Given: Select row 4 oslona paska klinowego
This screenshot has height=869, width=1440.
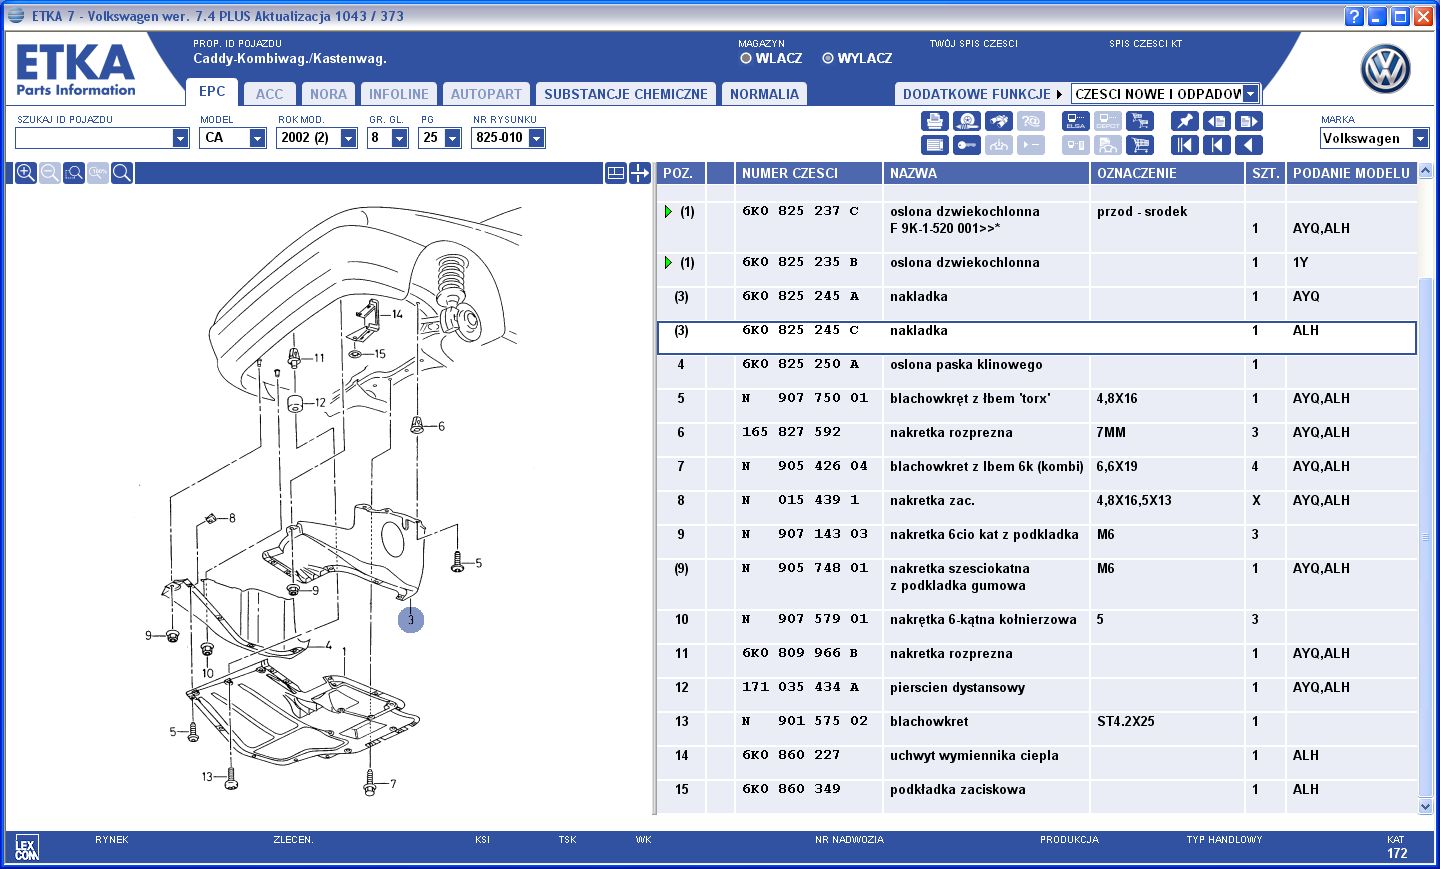Looking at the screenshot, I should pyautogui.click(x=1037, y=372).
